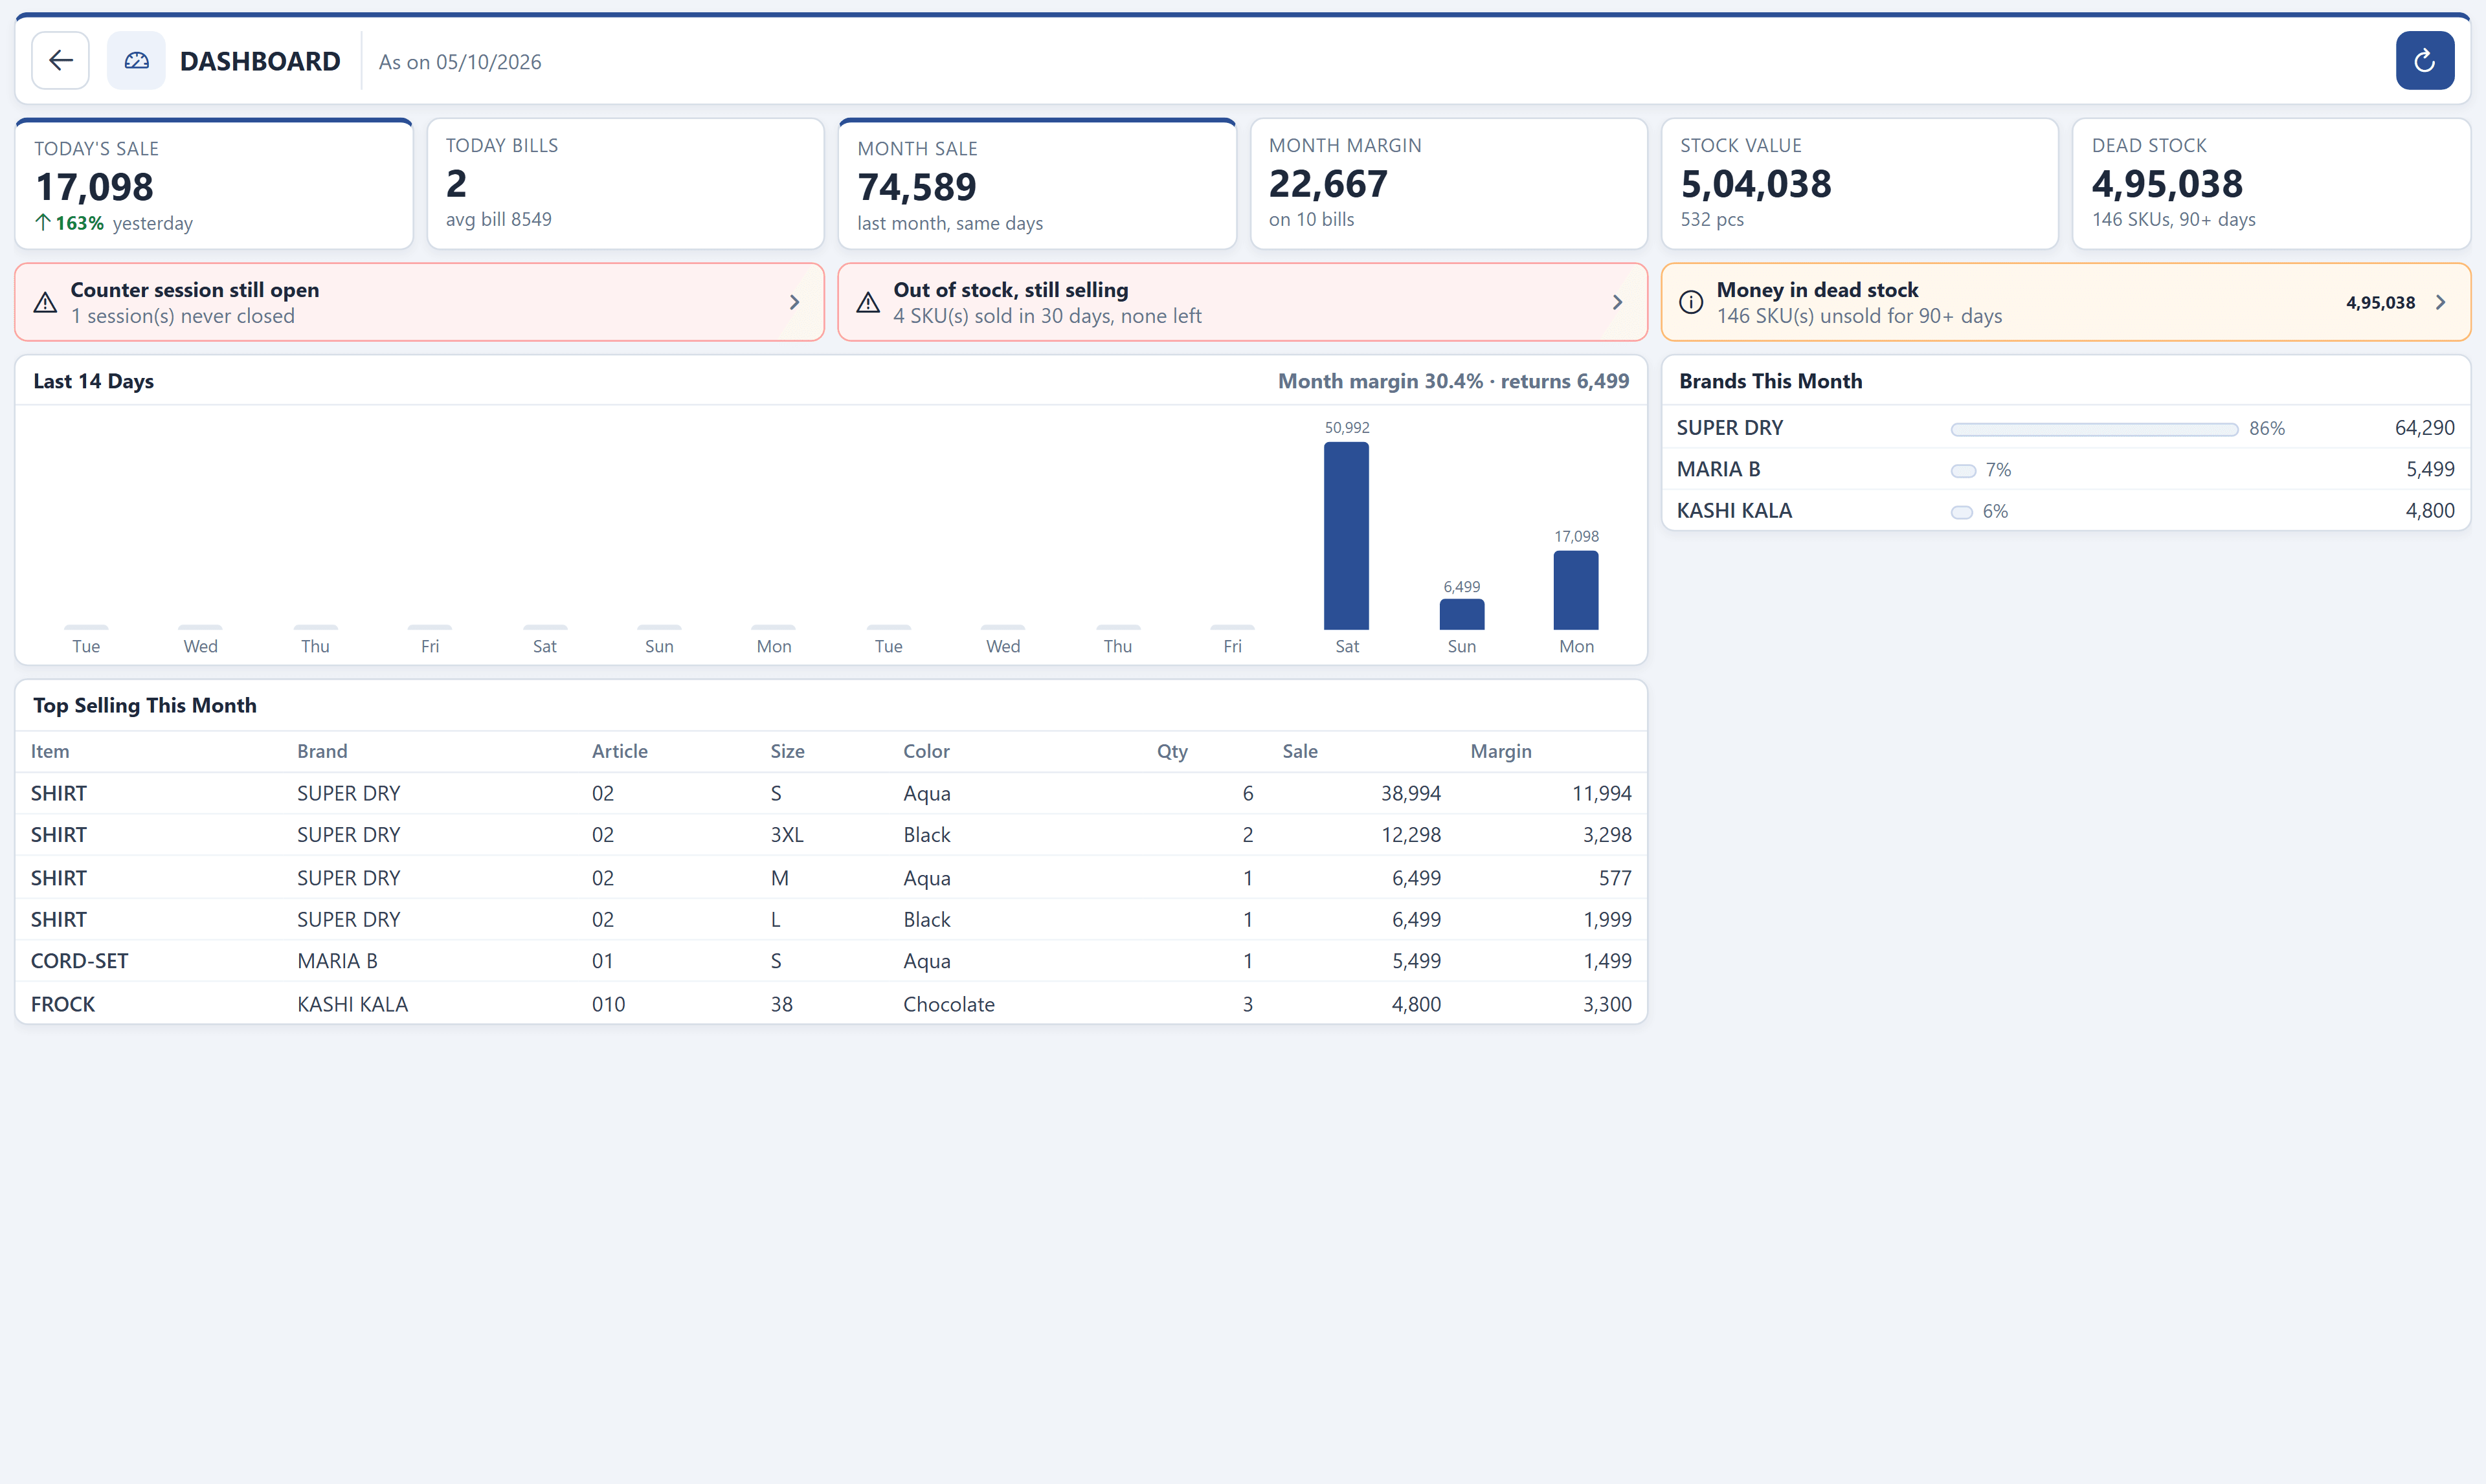The height and width of the screenshot is (1484, 2486).
Task: Click the dashboard gauge icon
Action: click(137, 61)
